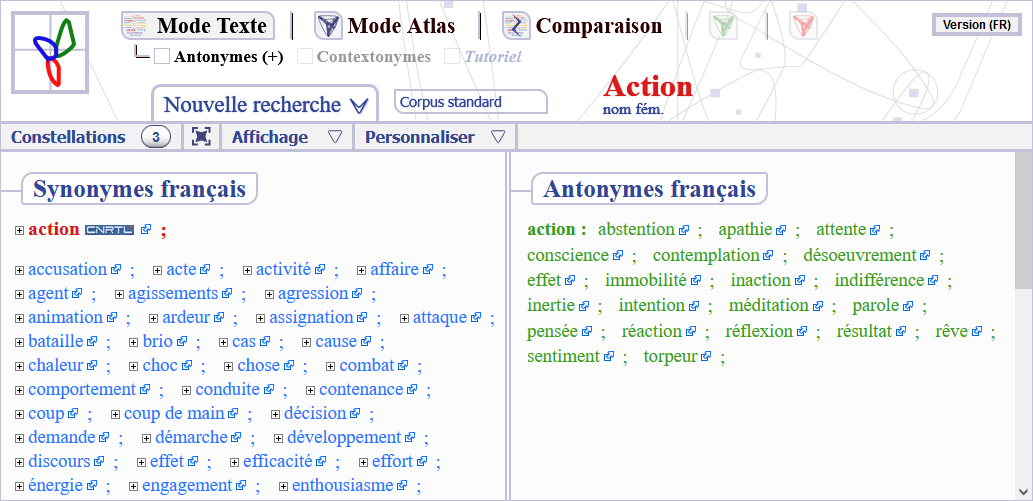1033x501 pixels.
Task: Click the Version (FR) button
Action: pos(976,25)
